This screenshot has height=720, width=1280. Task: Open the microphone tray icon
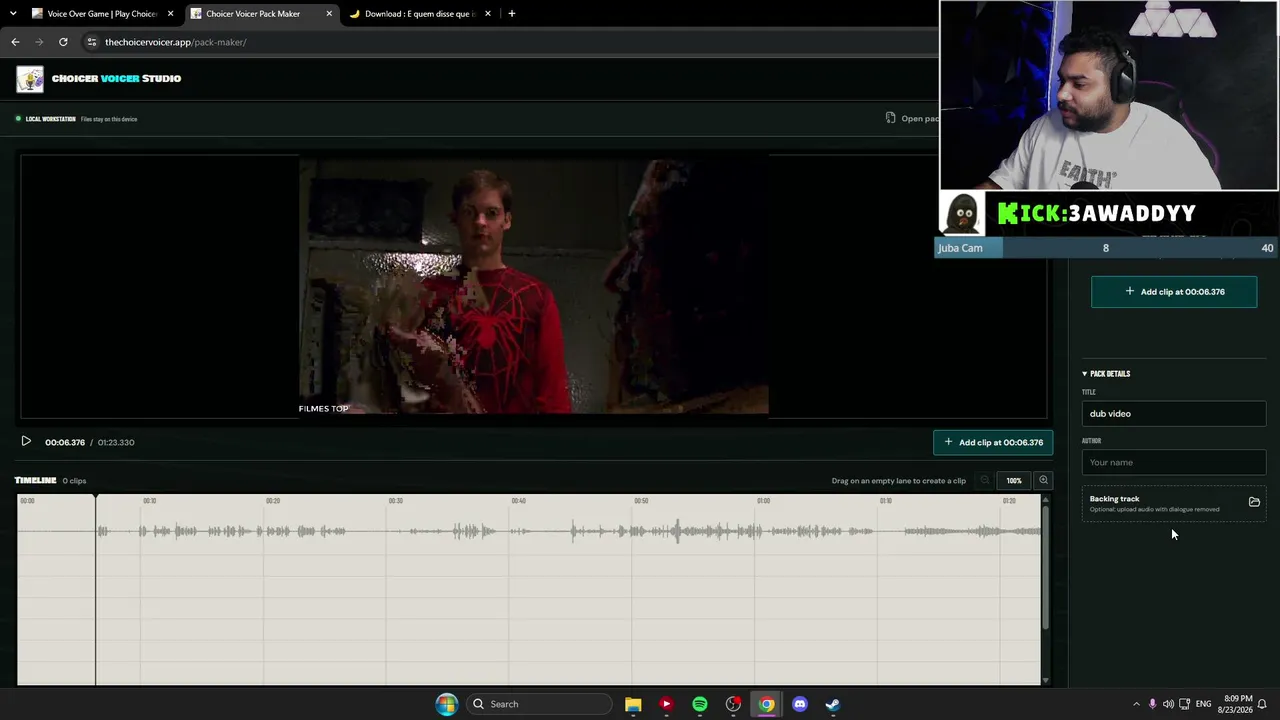pos(1152,704)
